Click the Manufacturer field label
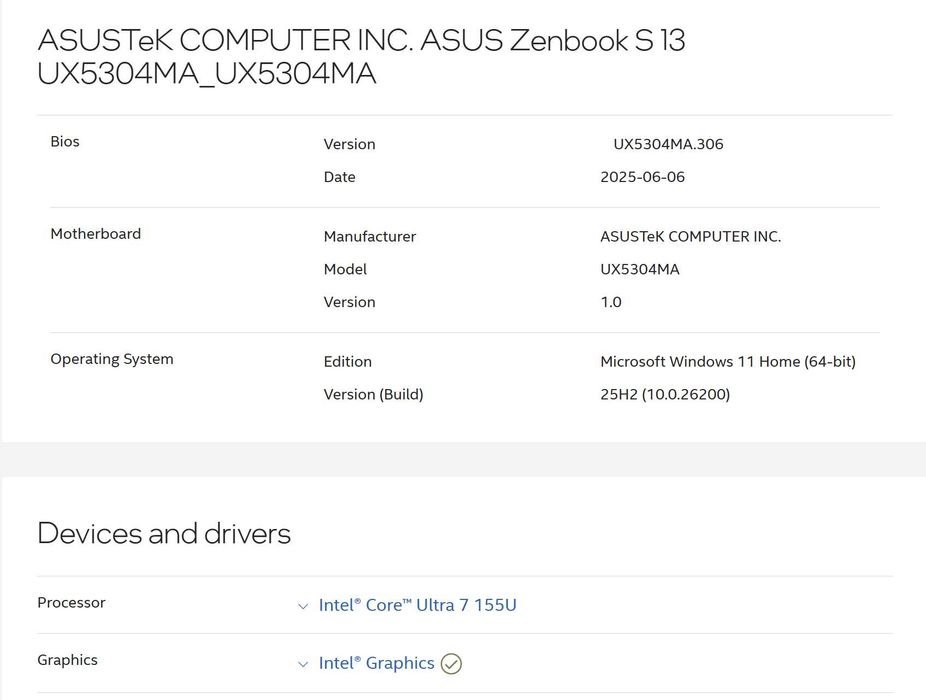Image resolution: width=926 pixels, height=700 pixels. click(370, 236)
